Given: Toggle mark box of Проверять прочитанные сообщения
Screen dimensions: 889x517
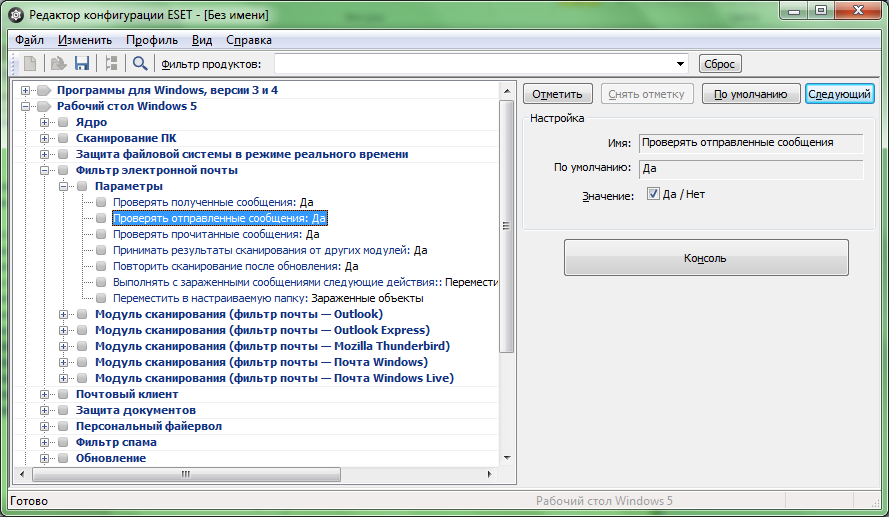Looking at the screenshot, I should [101, 234].
